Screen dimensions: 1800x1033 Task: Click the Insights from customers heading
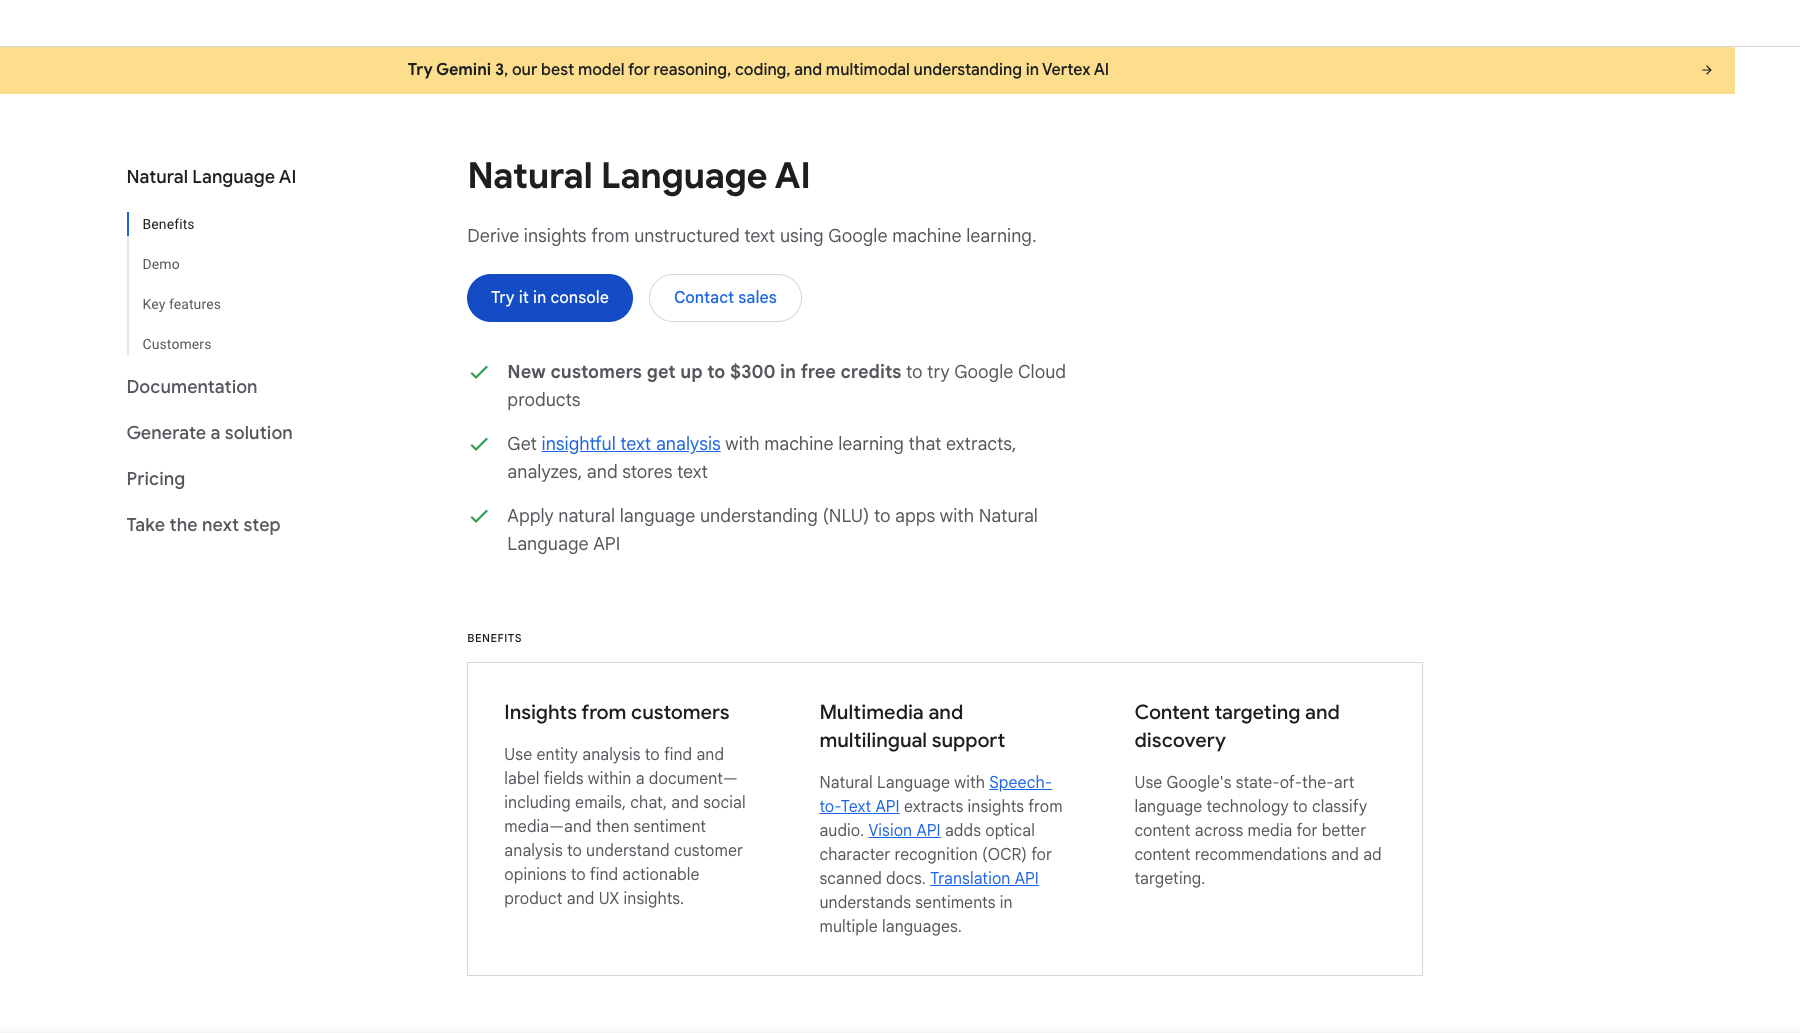pos(617,713)
